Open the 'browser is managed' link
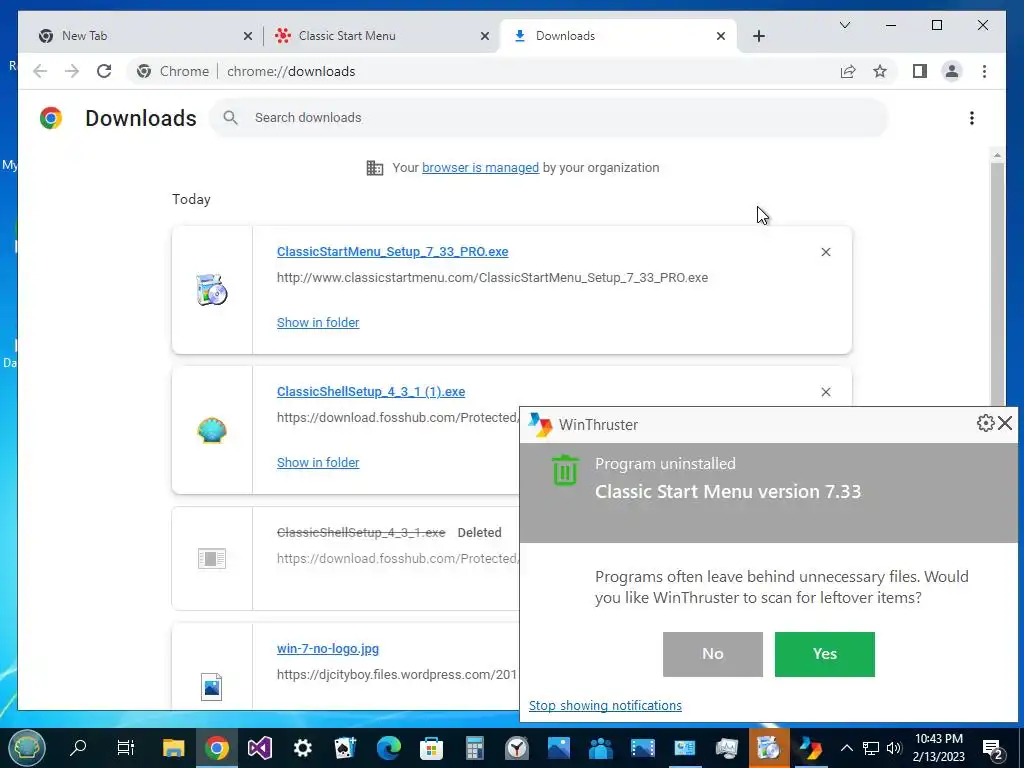The image size is (1024, 768). (480, 168)
